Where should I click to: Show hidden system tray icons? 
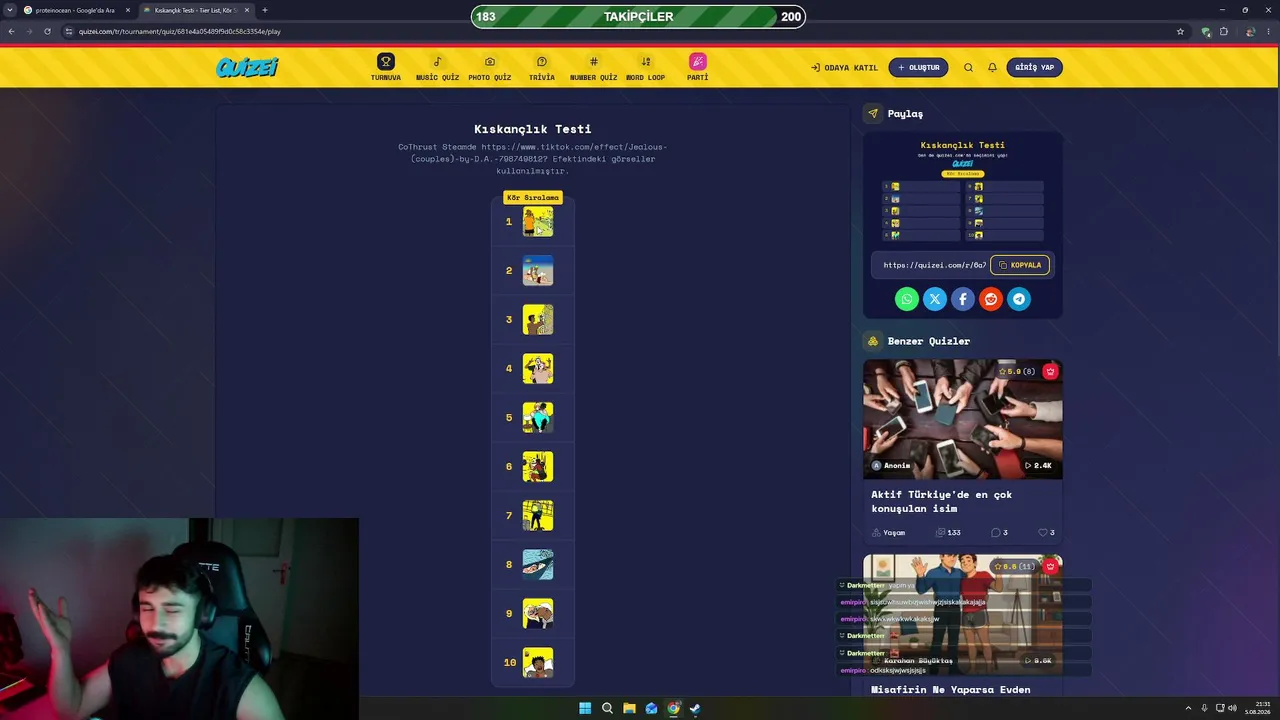point(1189,708)
